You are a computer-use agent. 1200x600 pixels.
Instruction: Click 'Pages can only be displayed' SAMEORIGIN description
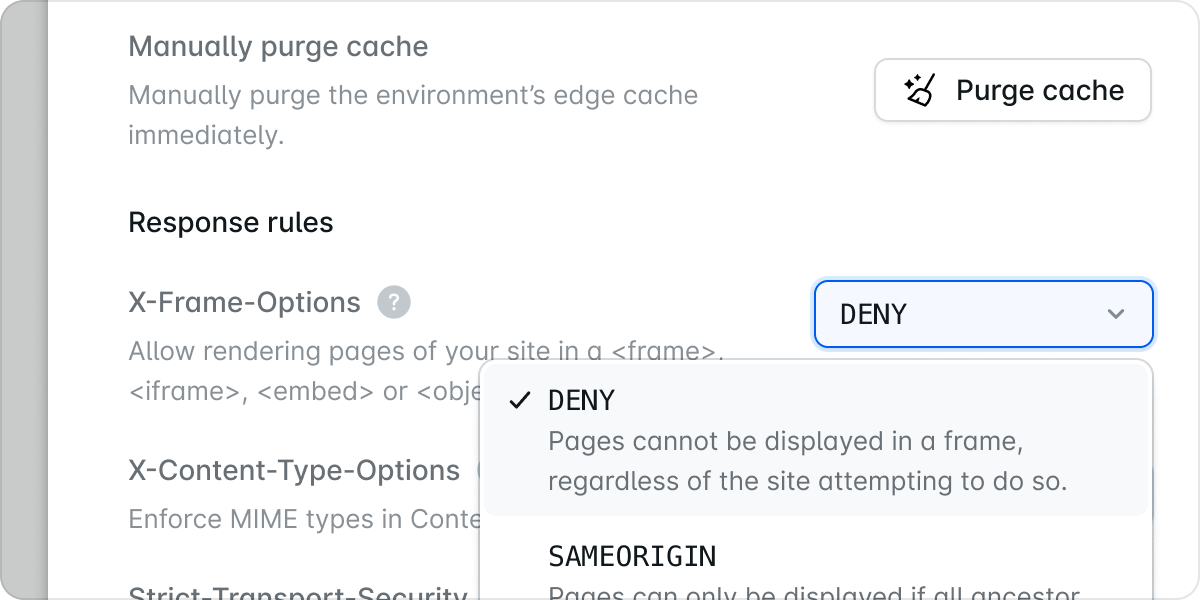pyautogui.click(x=814, y=592)
